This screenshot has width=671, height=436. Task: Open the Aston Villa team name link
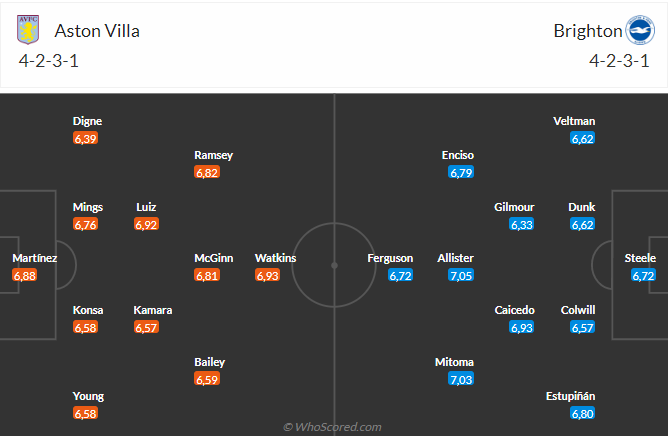point(97,31)
